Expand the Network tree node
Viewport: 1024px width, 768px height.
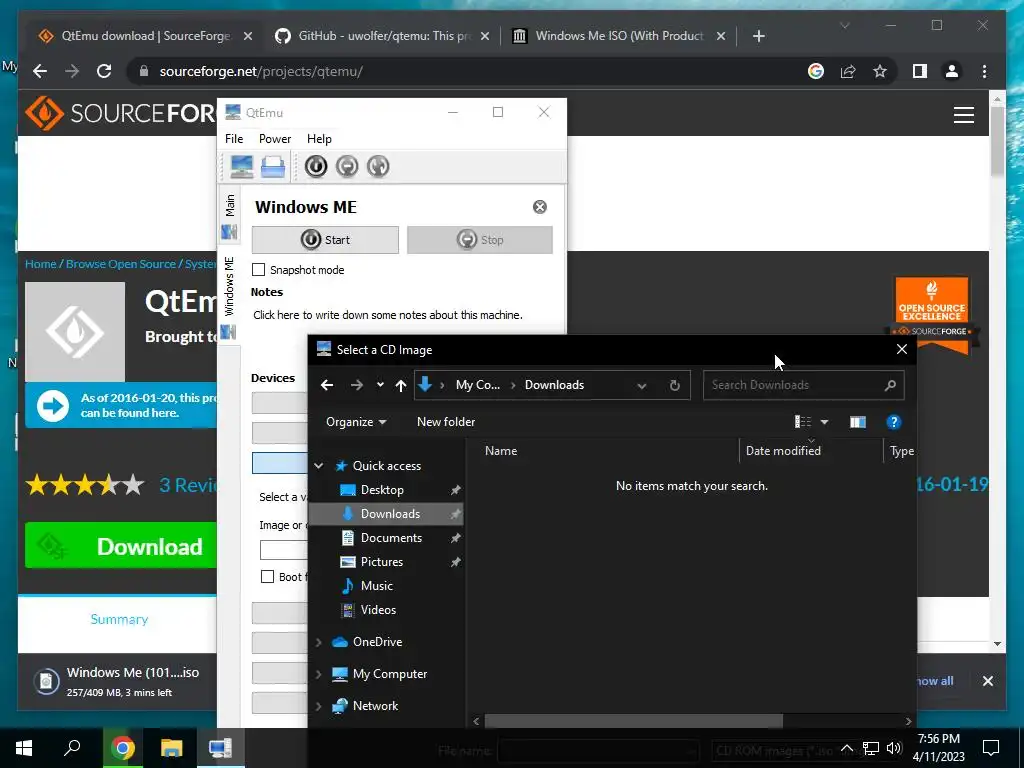[x=319, y=706]
